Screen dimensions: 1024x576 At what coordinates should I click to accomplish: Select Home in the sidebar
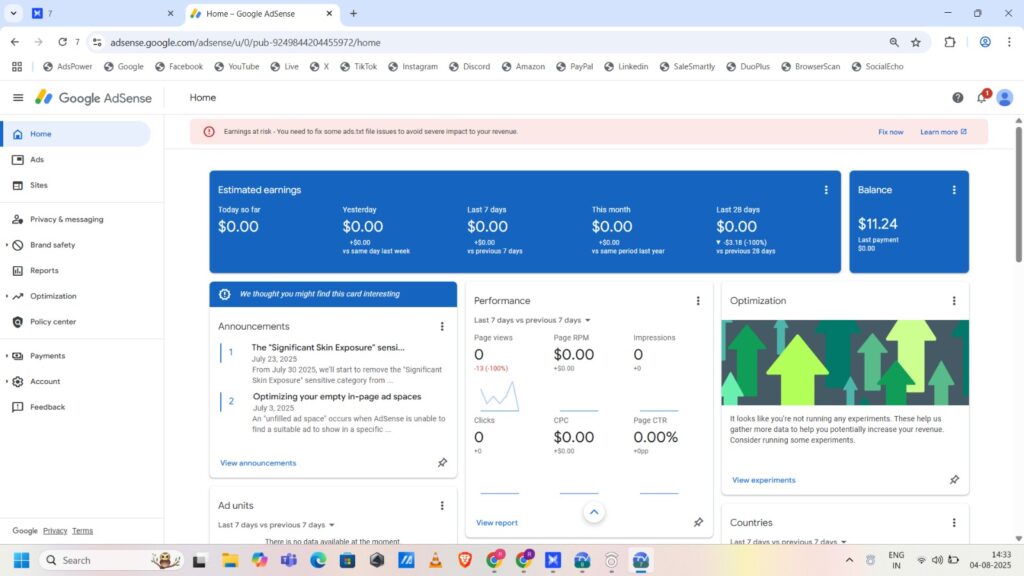coord(76,134)
